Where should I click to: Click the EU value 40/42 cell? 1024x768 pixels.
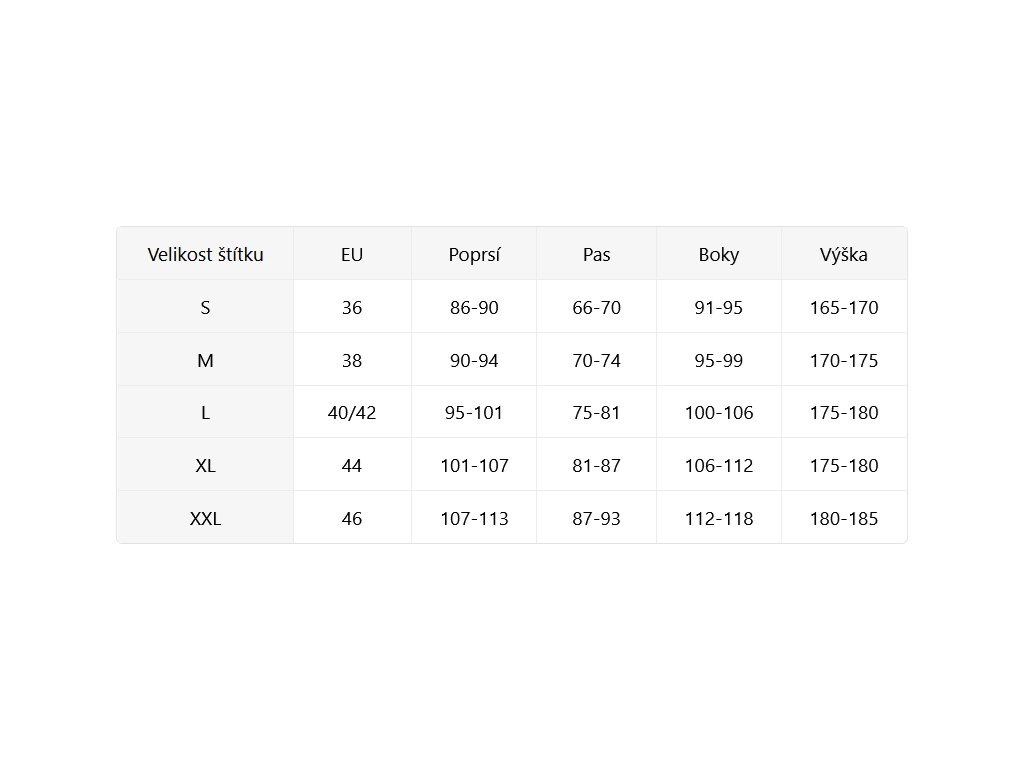[352, 412]
